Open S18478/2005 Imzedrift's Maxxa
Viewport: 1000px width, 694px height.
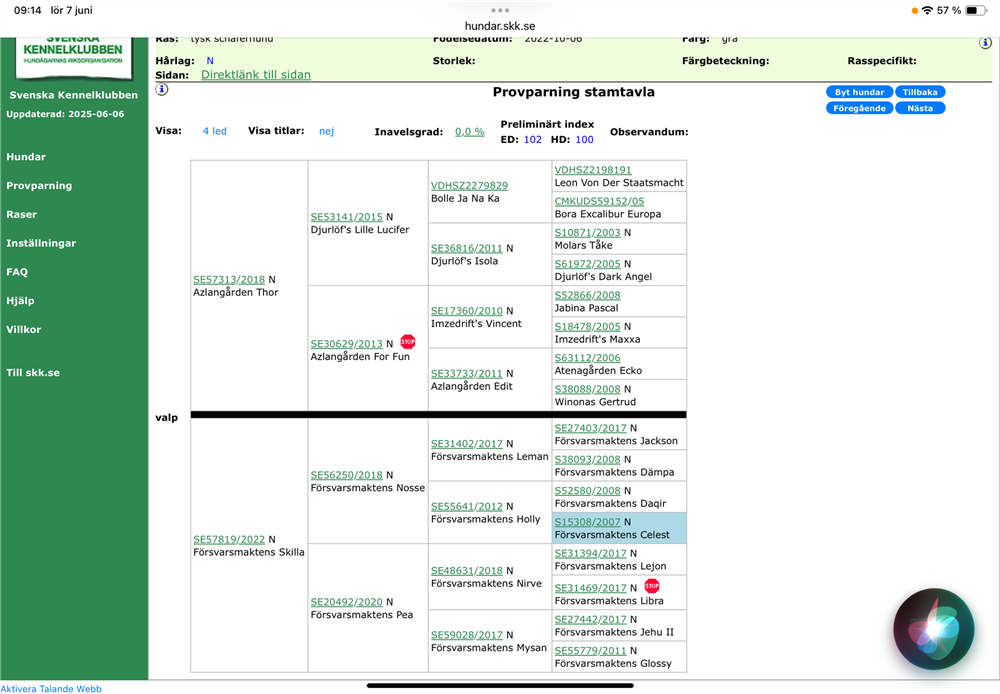click(x=587, y=327)
